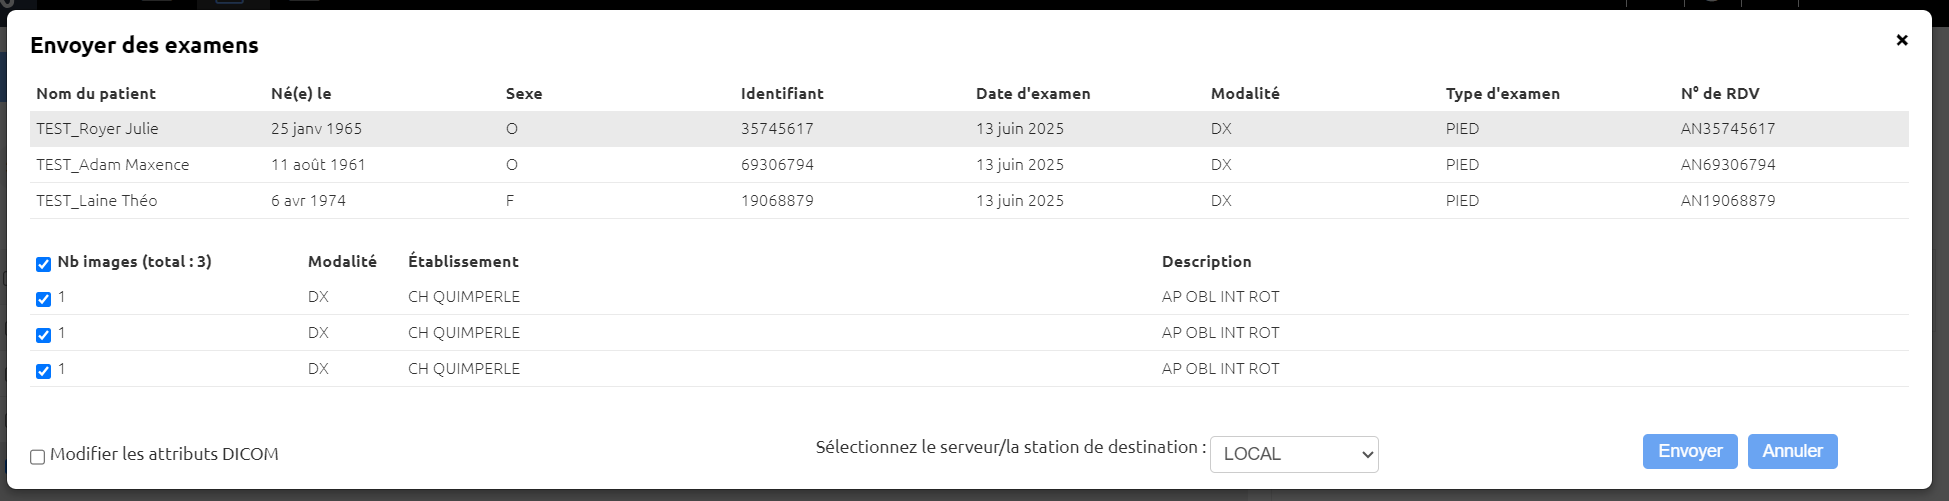Click the Envoyer button
The width and height of the screenshot is (1949, 501).
pos(1690,451)
